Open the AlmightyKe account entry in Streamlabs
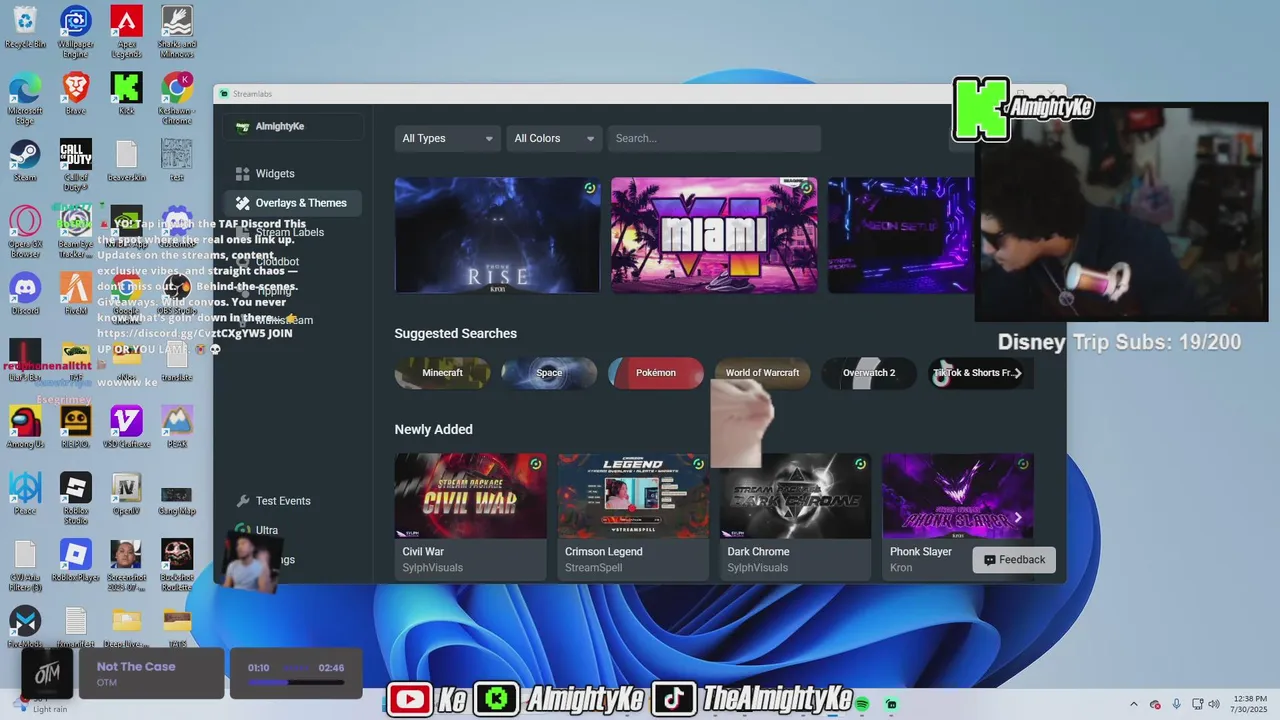This screenshot has width=1280, height=720. 293,127
